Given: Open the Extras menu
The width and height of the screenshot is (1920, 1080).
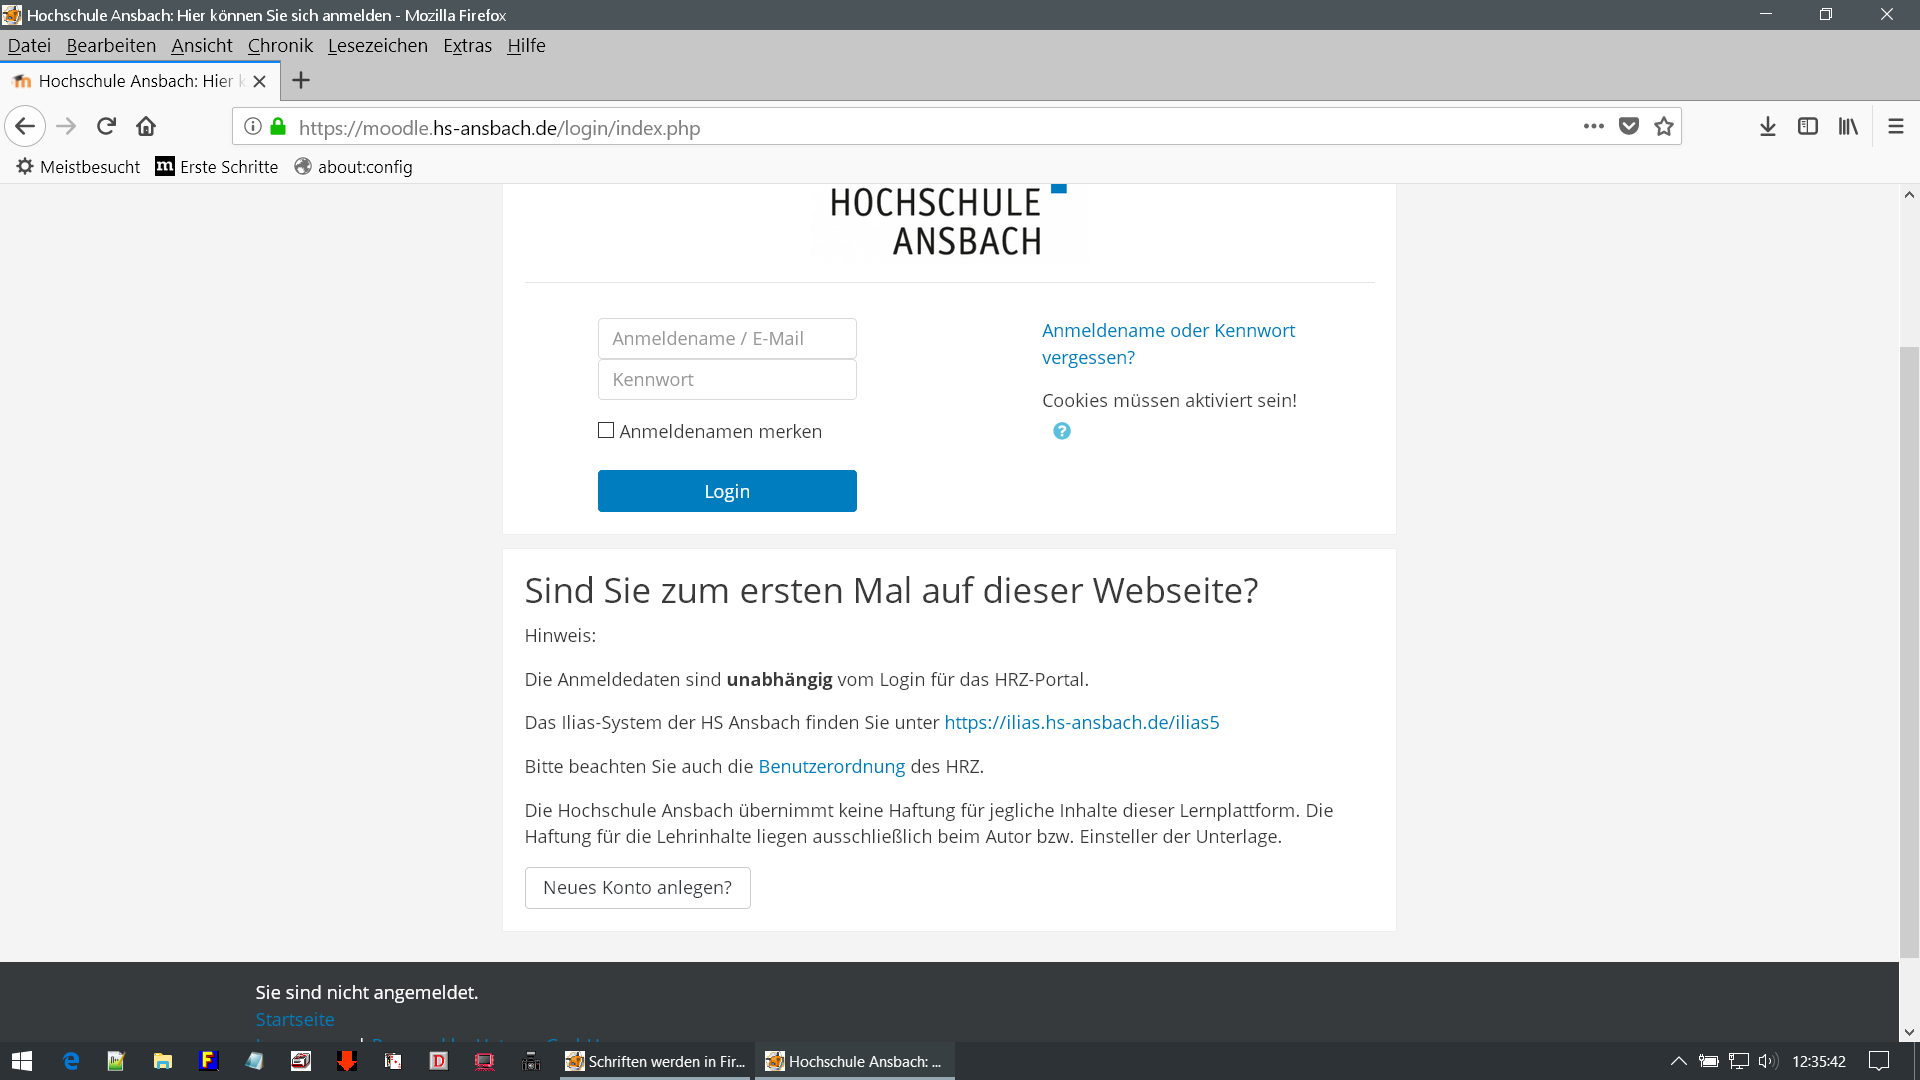Looking at the screenshot, I should tap(467, 46).
